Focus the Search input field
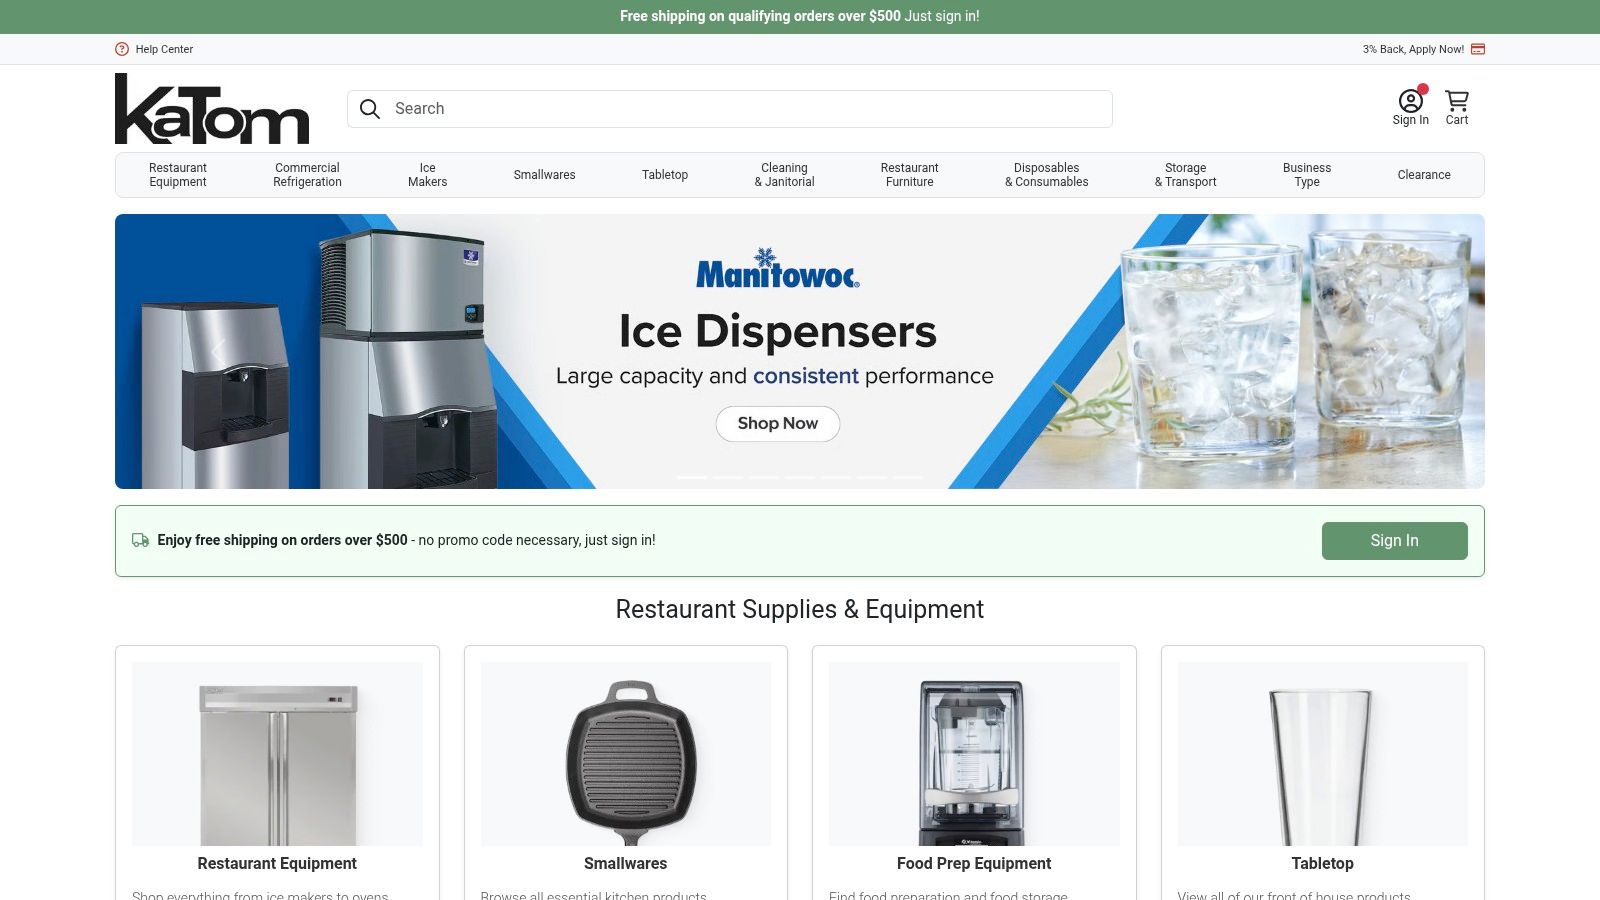This screenshot has height=900, width=1600. click(x=730, y=109)
